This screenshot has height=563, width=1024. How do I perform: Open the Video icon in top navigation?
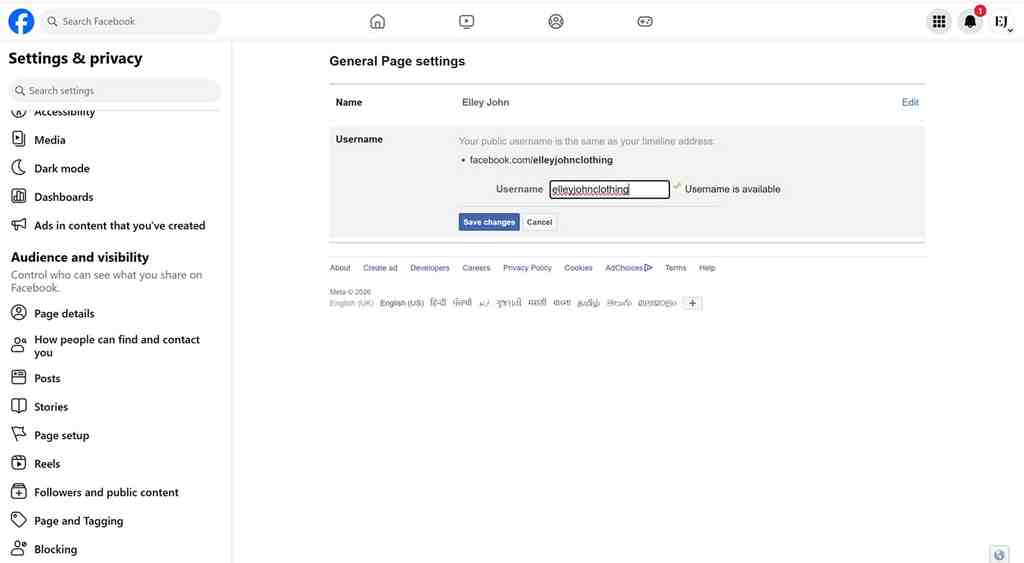point(466,22)
